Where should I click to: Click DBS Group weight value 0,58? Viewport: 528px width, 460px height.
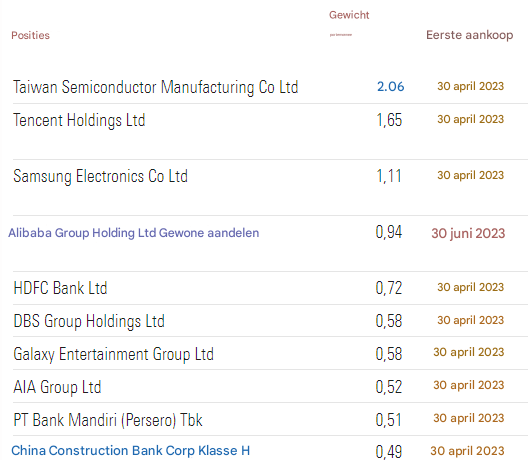(389, 321)
